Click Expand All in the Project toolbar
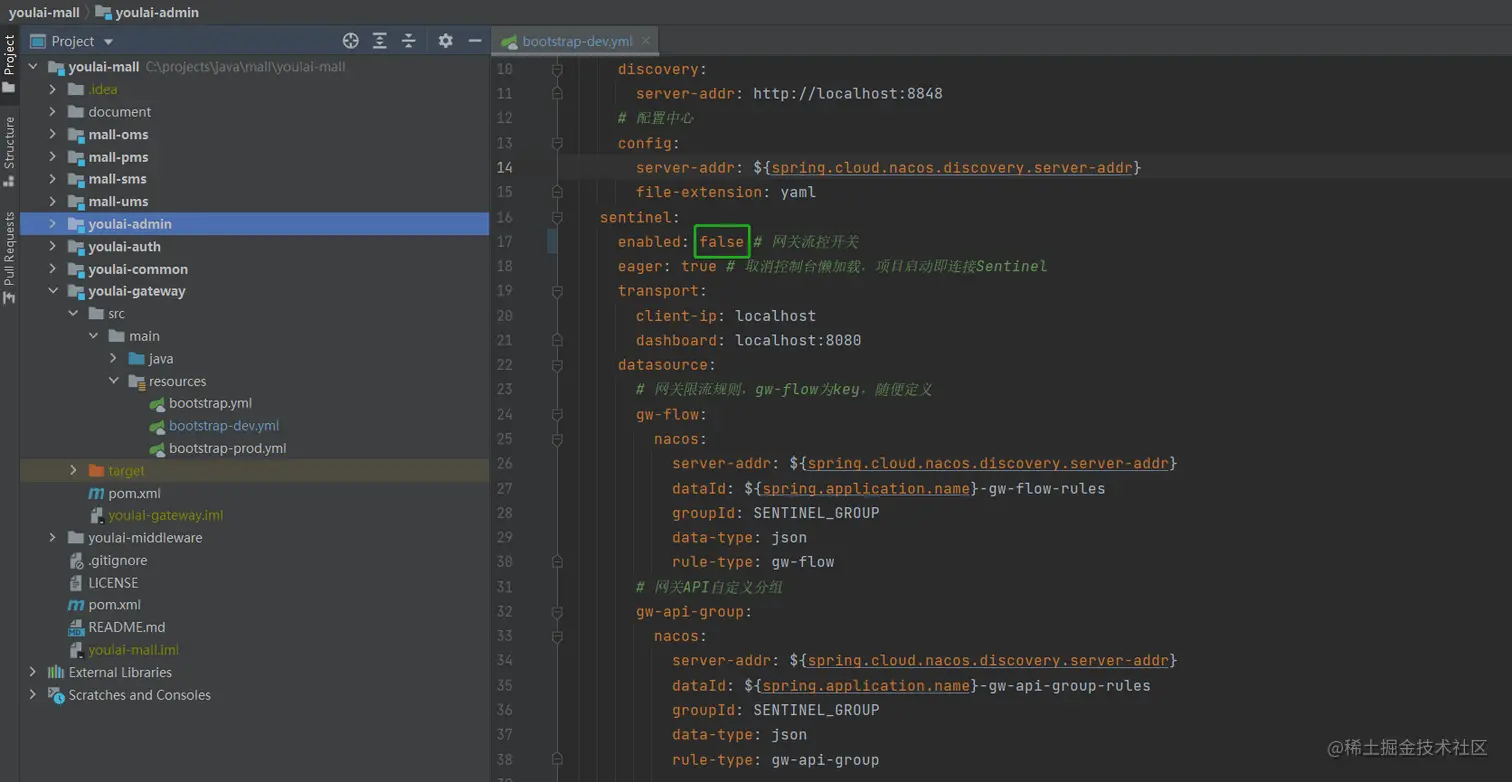The height and width of the screenshot is (782, 1512). (379, 41)
